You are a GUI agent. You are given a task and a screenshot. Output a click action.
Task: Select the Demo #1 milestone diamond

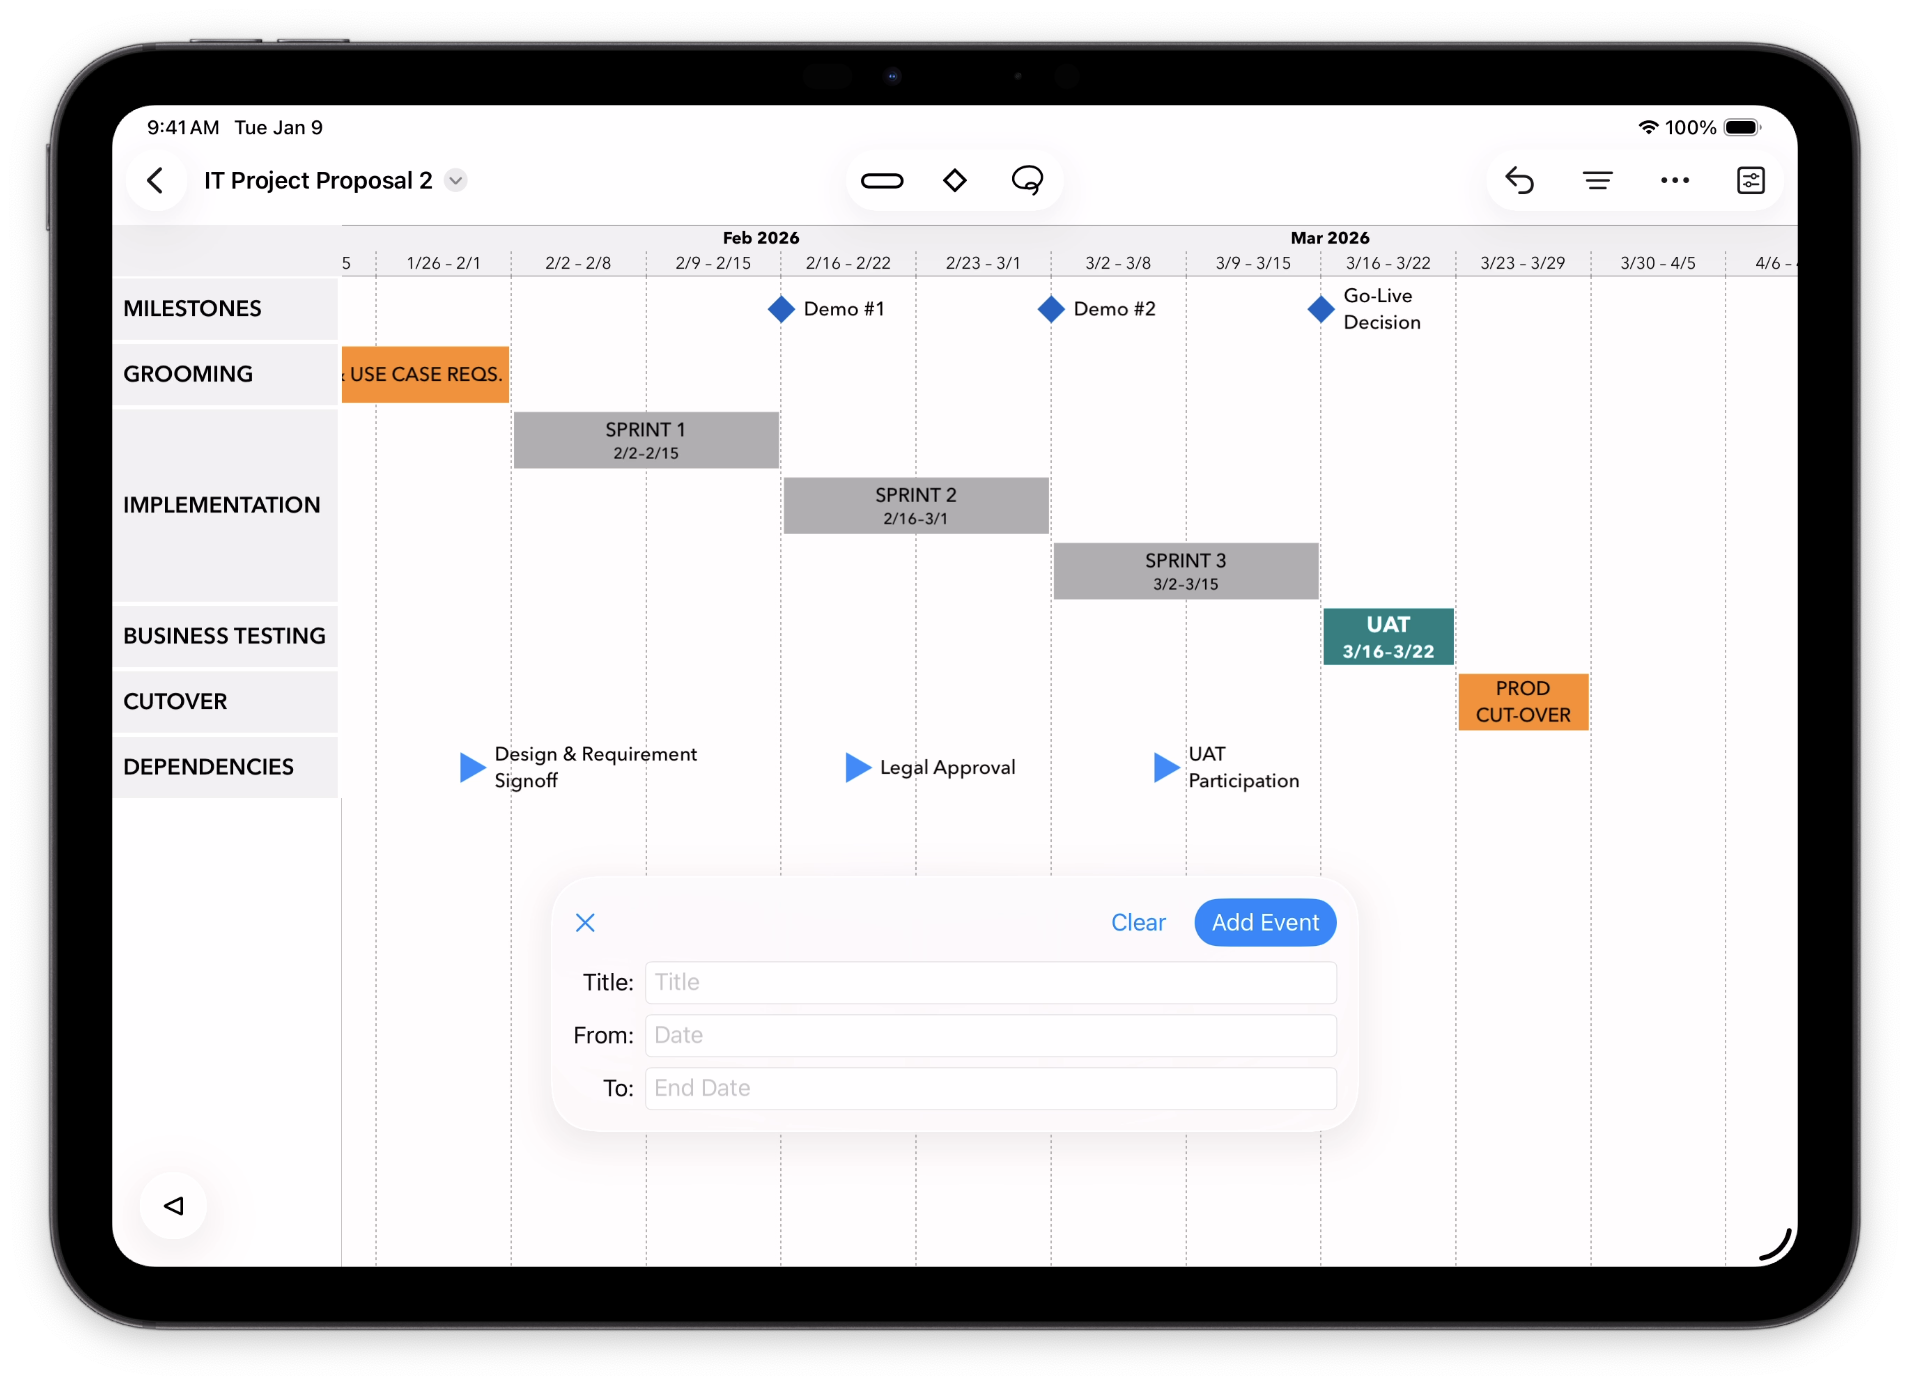click(781, 309)
